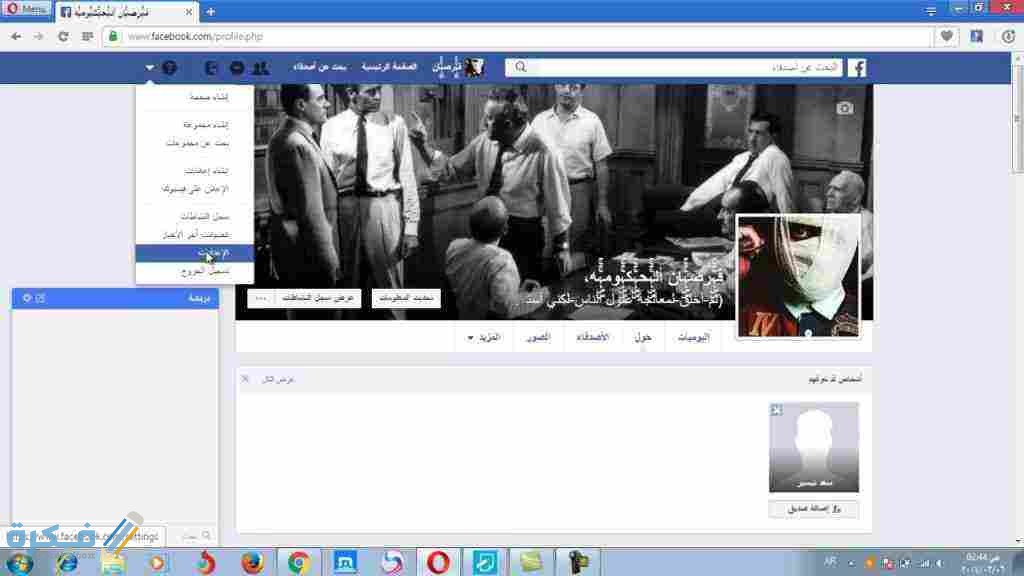Open the tab menu icon in title bar
Screen dimensions: 1024x576
[931, 11]
